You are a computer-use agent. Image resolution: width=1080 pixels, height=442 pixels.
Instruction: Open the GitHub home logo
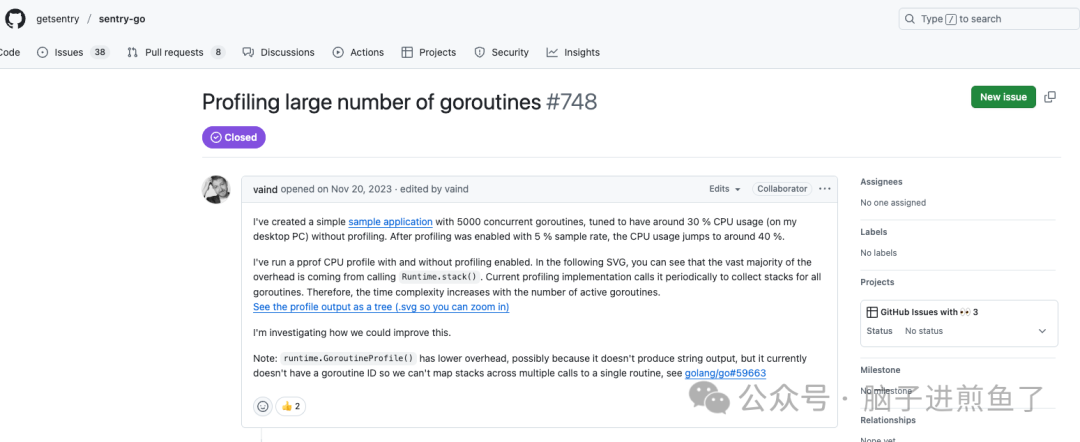point(15,19)
